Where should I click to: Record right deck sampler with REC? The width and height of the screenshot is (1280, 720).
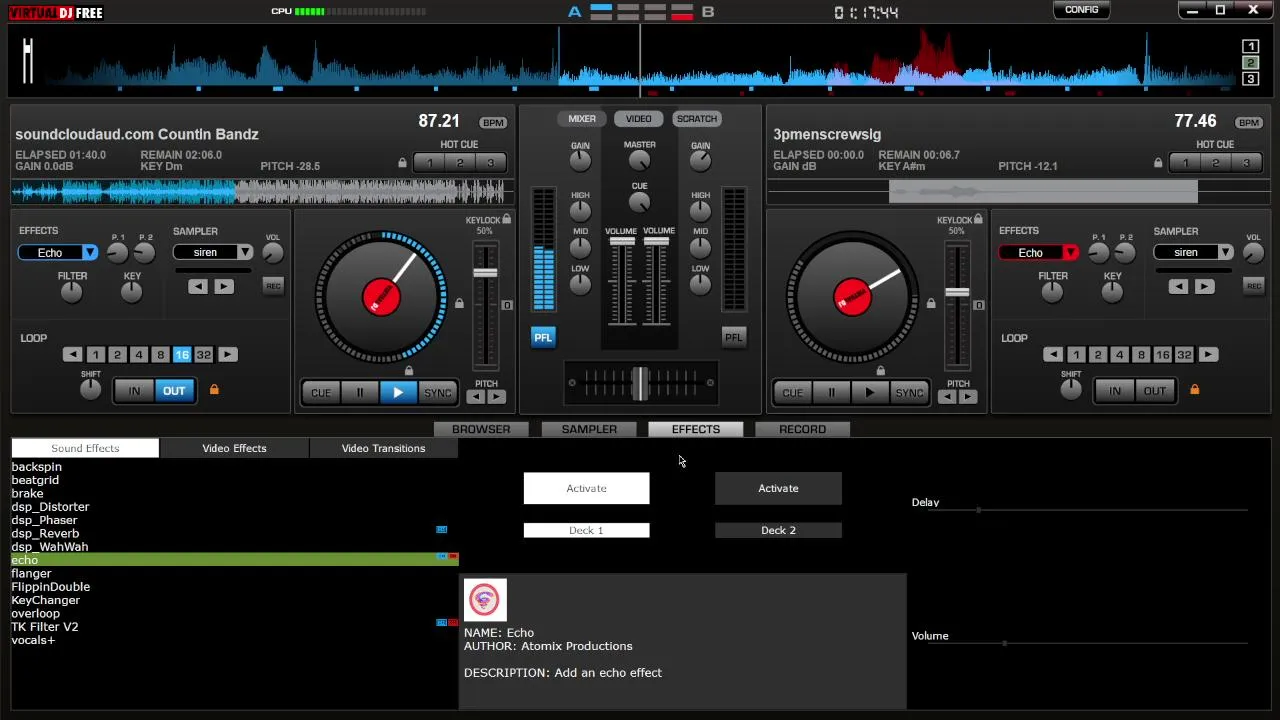click(x=1254, y=287)
